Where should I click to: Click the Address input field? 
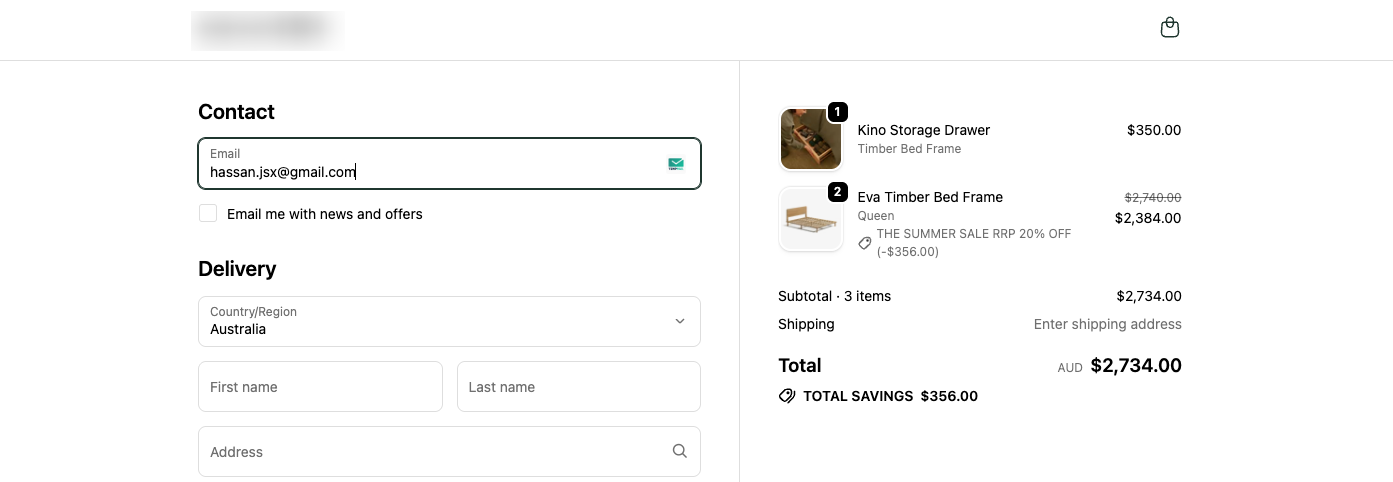[449, 451]
